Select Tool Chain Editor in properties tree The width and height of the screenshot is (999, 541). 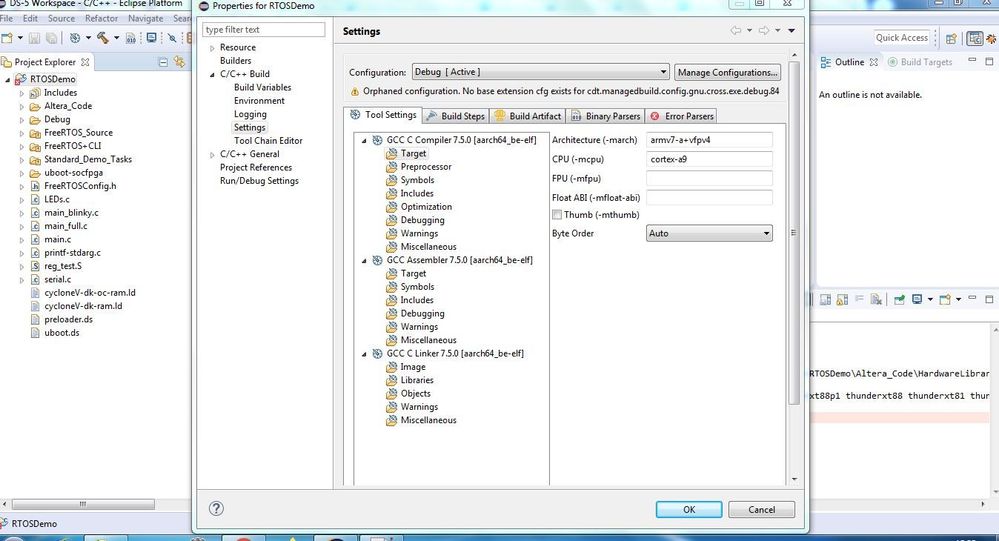pyautogui.click(x=268, y=141)
